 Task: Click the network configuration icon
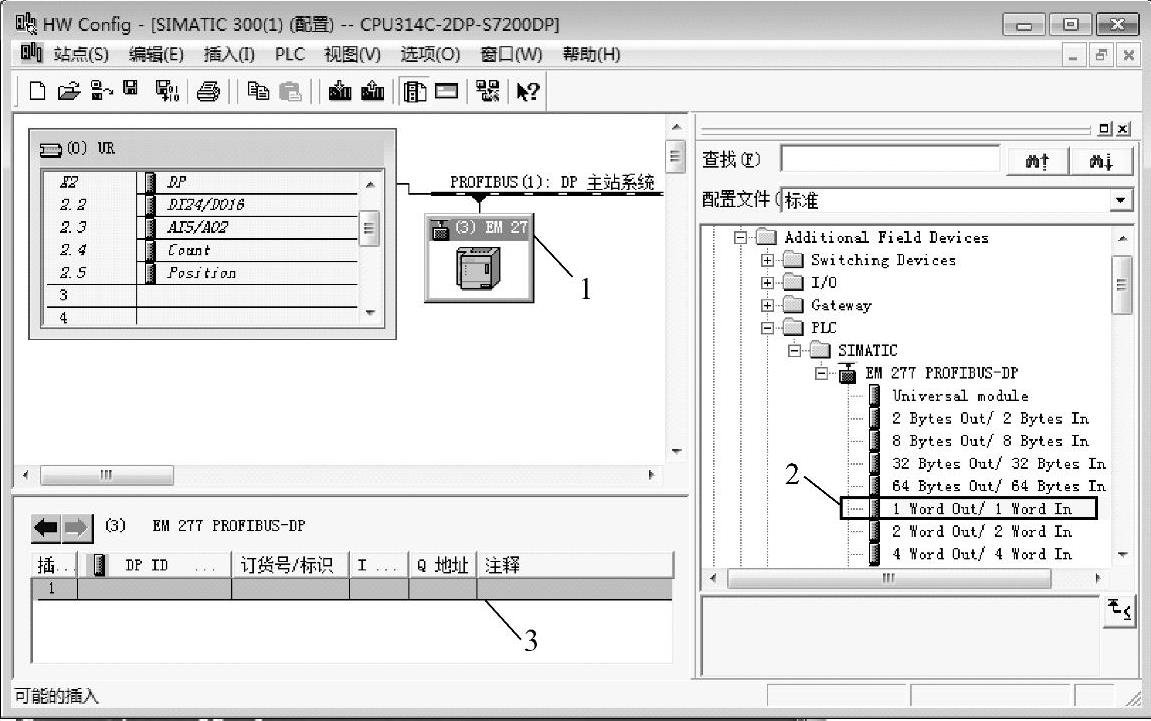click(487, 91)
